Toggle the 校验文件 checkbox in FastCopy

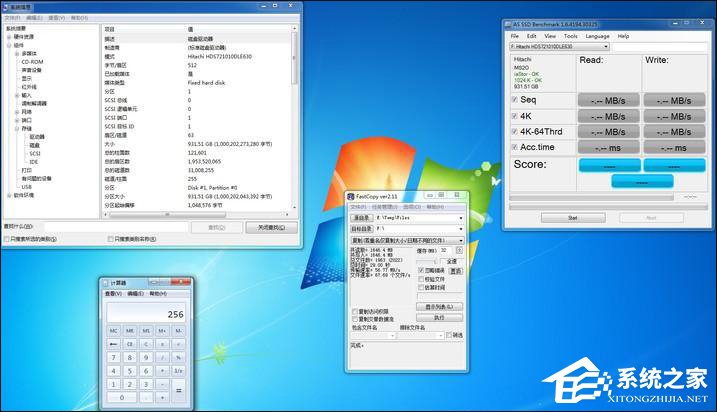[x=421, y=279]
